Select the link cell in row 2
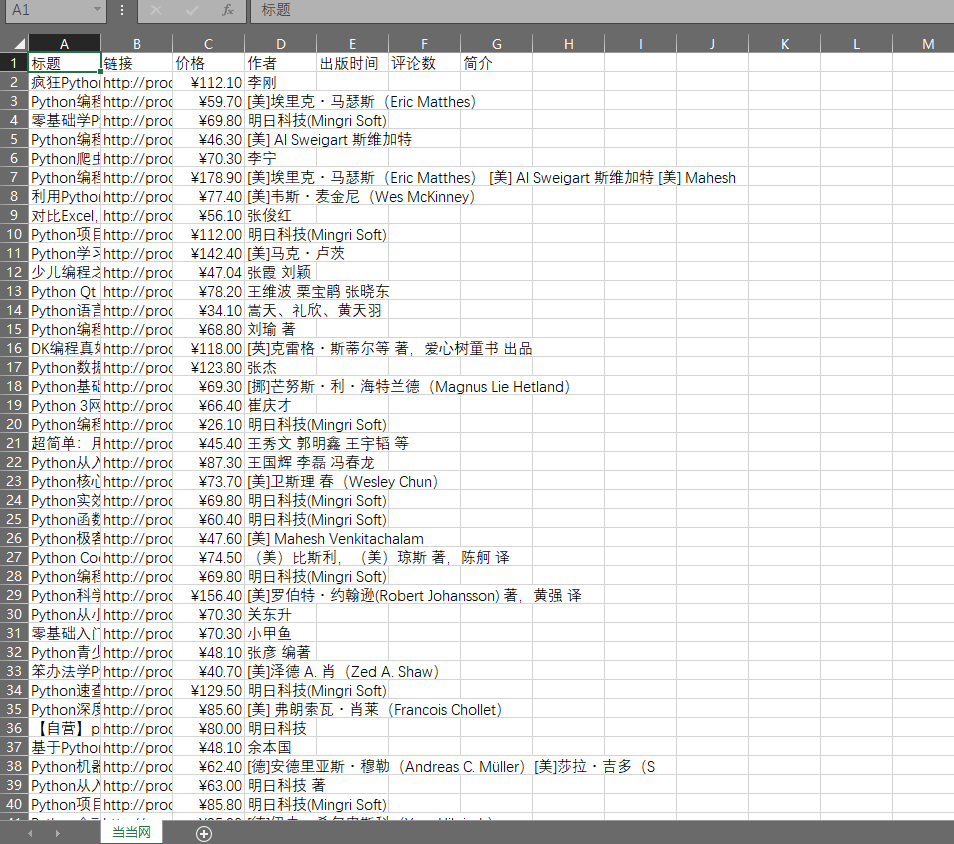 [x=136, y=82]
